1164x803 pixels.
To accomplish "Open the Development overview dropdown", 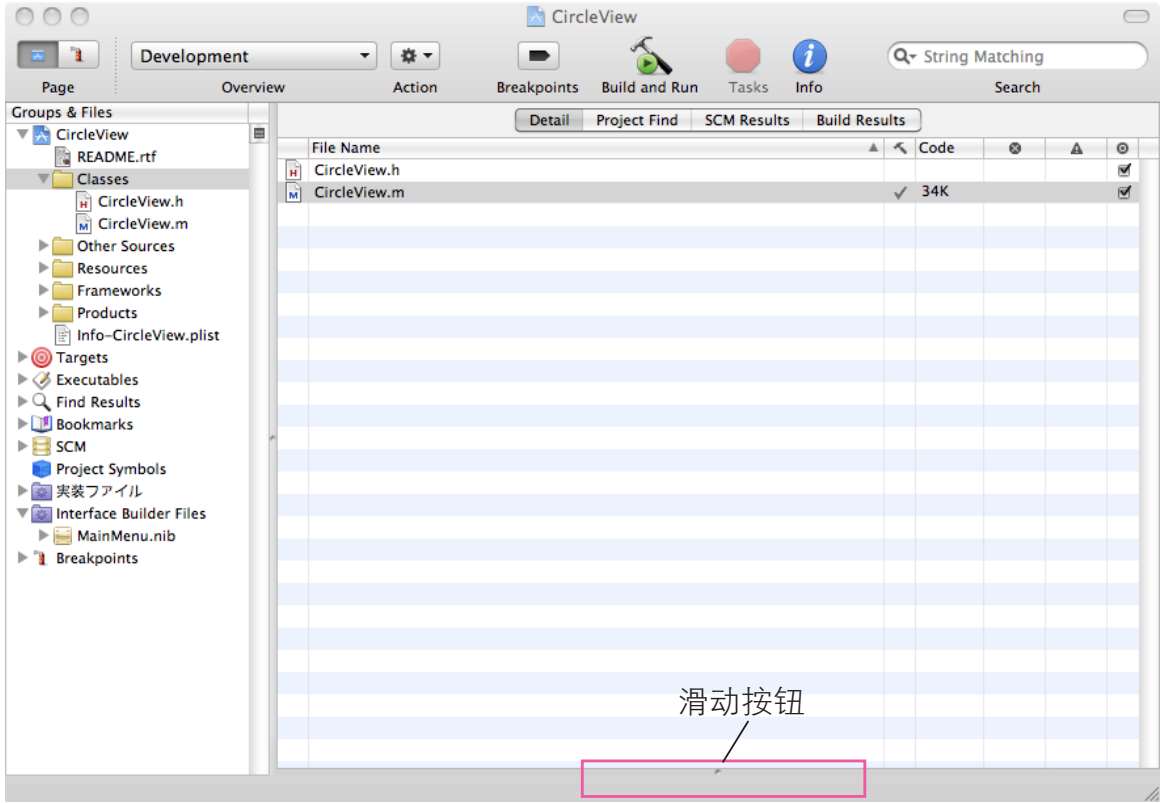I will tap(254, 56).
